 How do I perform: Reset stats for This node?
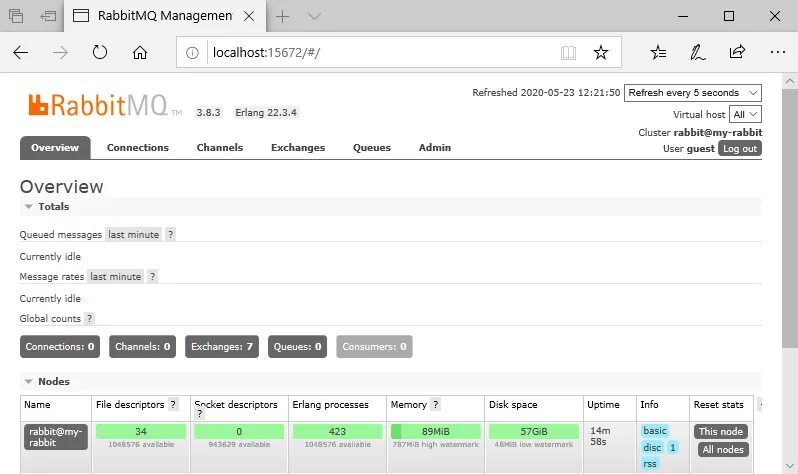721,432
